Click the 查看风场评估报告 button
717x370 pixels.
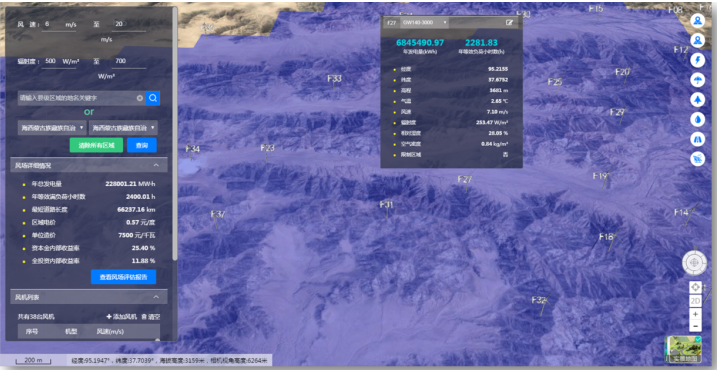coord(123,277)
